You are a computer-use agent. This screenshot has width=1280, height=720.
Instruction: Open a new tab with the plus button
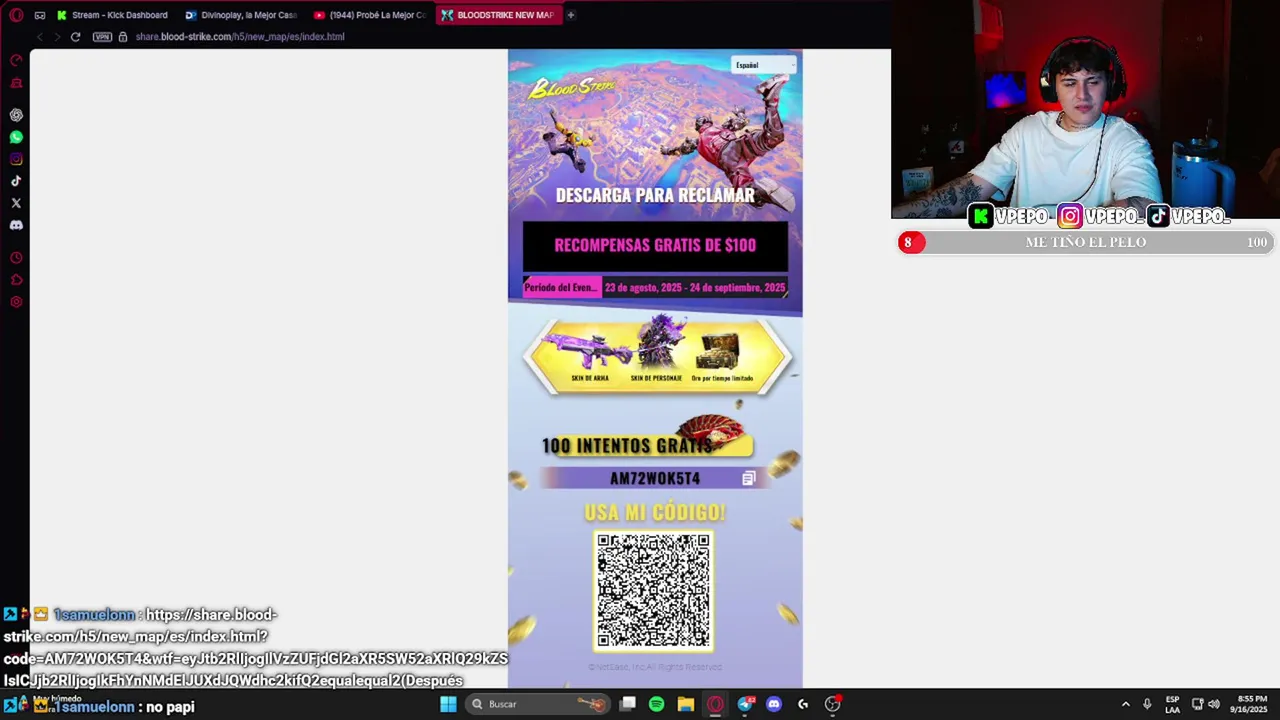[x=571, y=15]
